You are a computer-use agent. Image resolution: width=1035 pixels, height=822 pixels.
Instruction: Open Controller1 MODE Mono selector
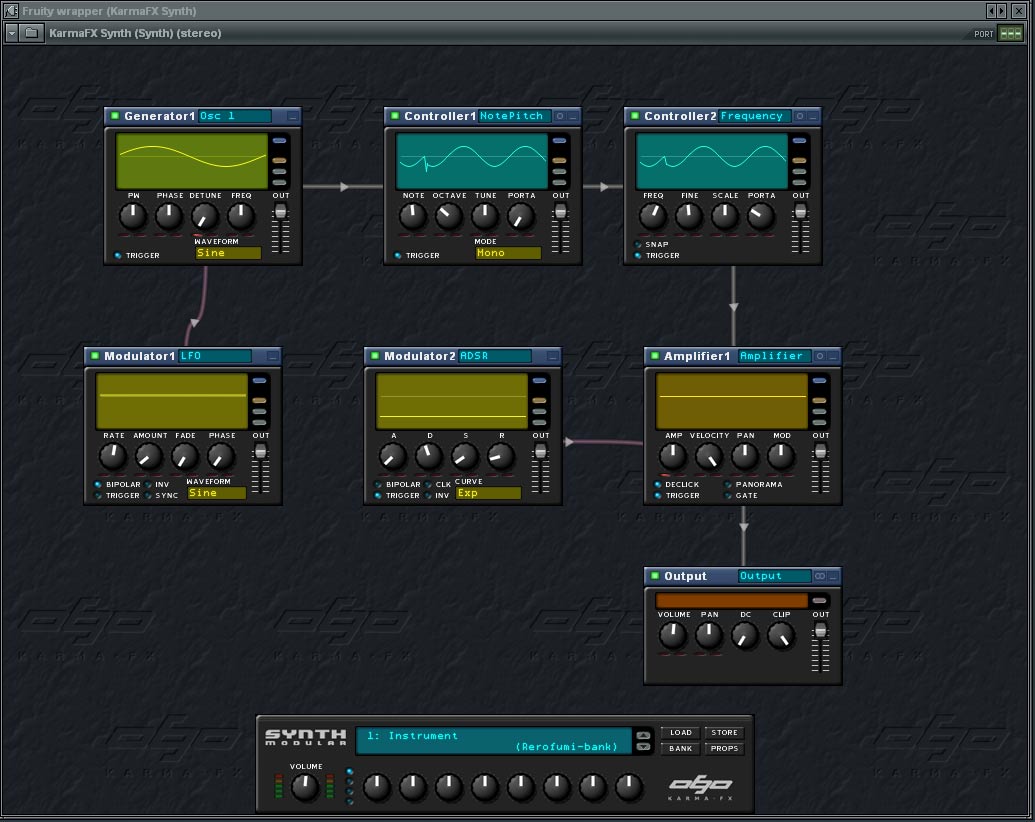click(508, 253)
